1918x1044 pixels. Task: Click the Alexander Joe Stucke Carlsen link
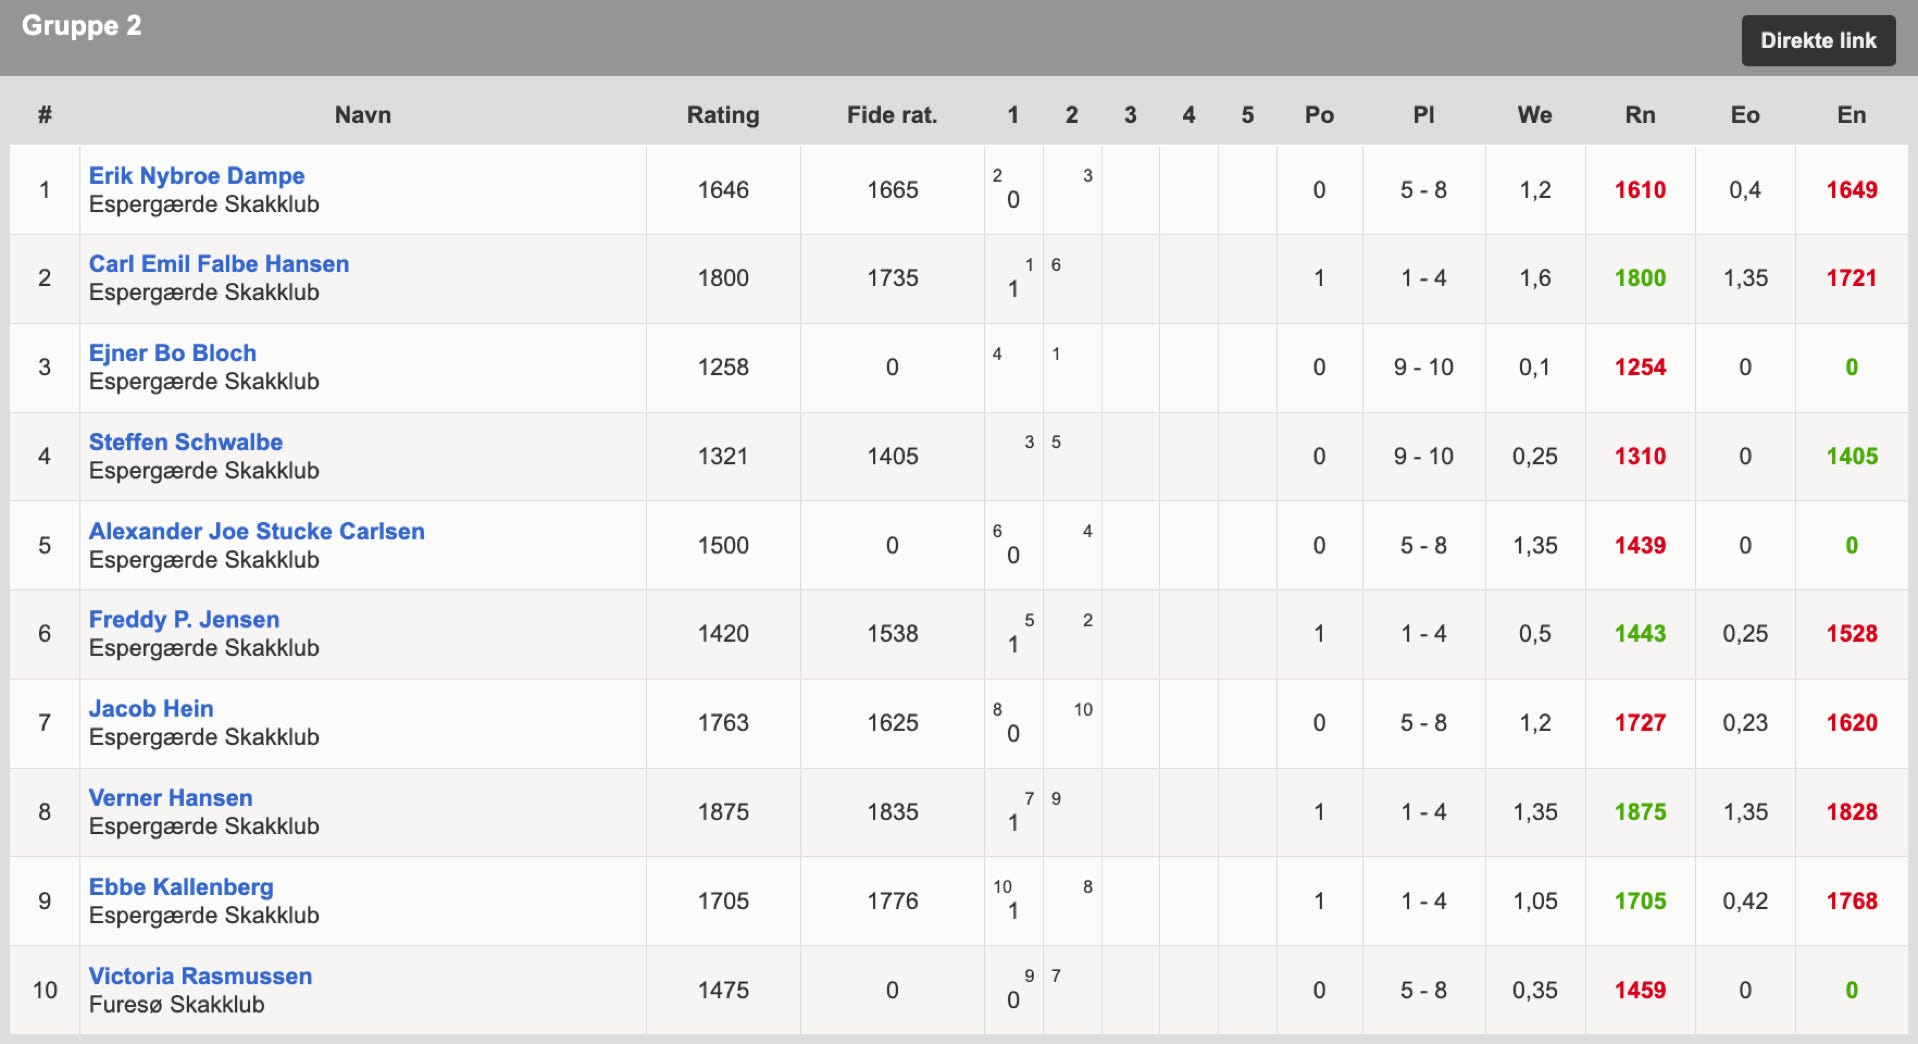(x=257, y=531)
